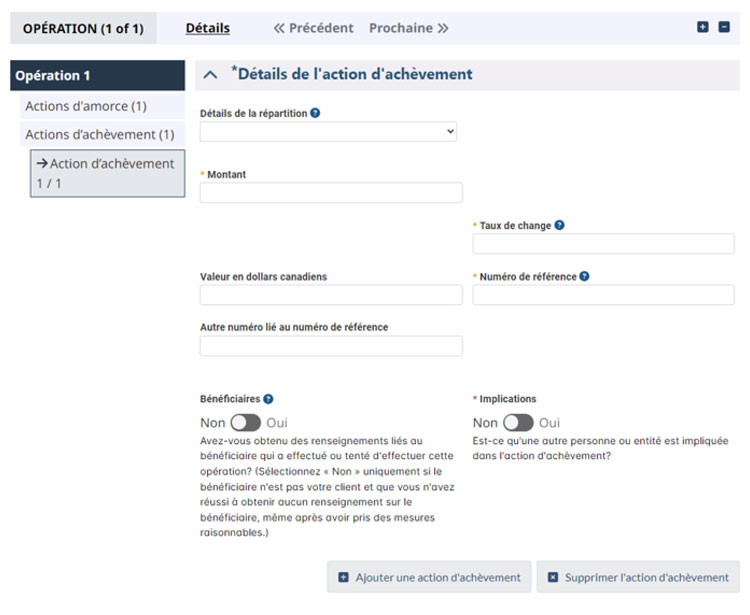This screenshot has height=615, width=750.
Task: Switch to the Détails tab
Action: [x=207, y=28]
